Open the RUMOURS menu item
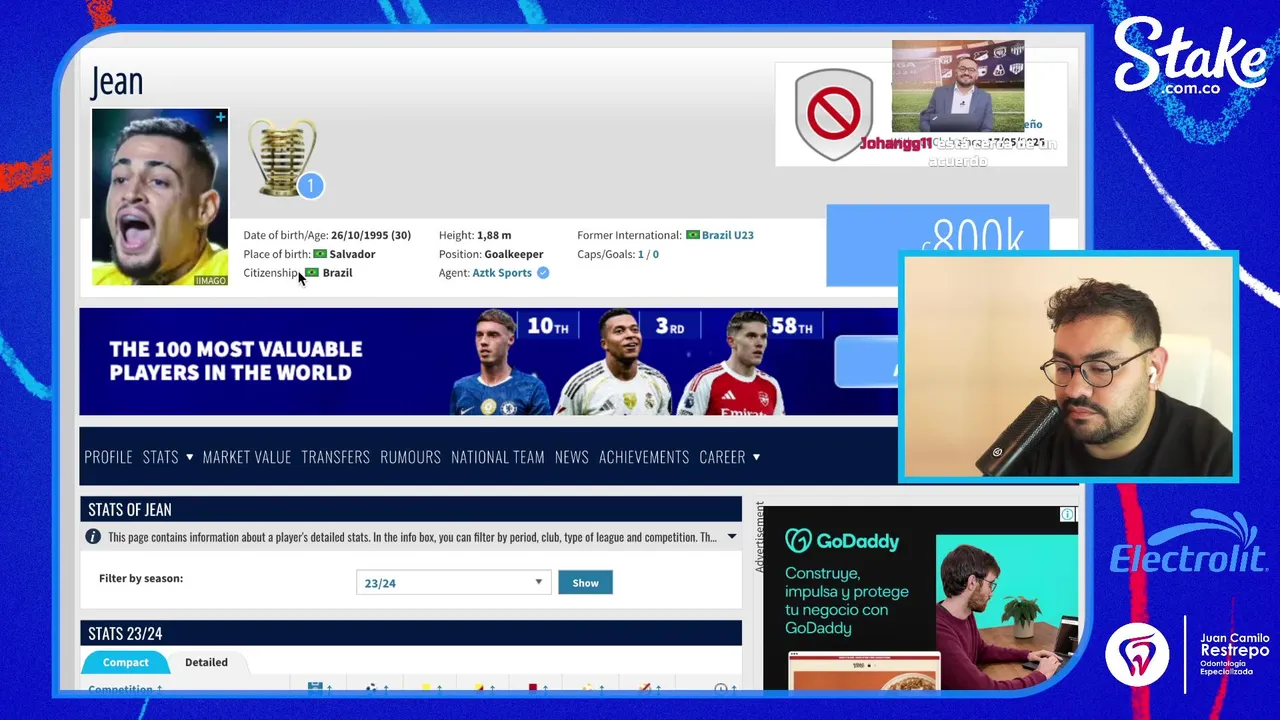The image size is (1280, 720). pos(410,457)
